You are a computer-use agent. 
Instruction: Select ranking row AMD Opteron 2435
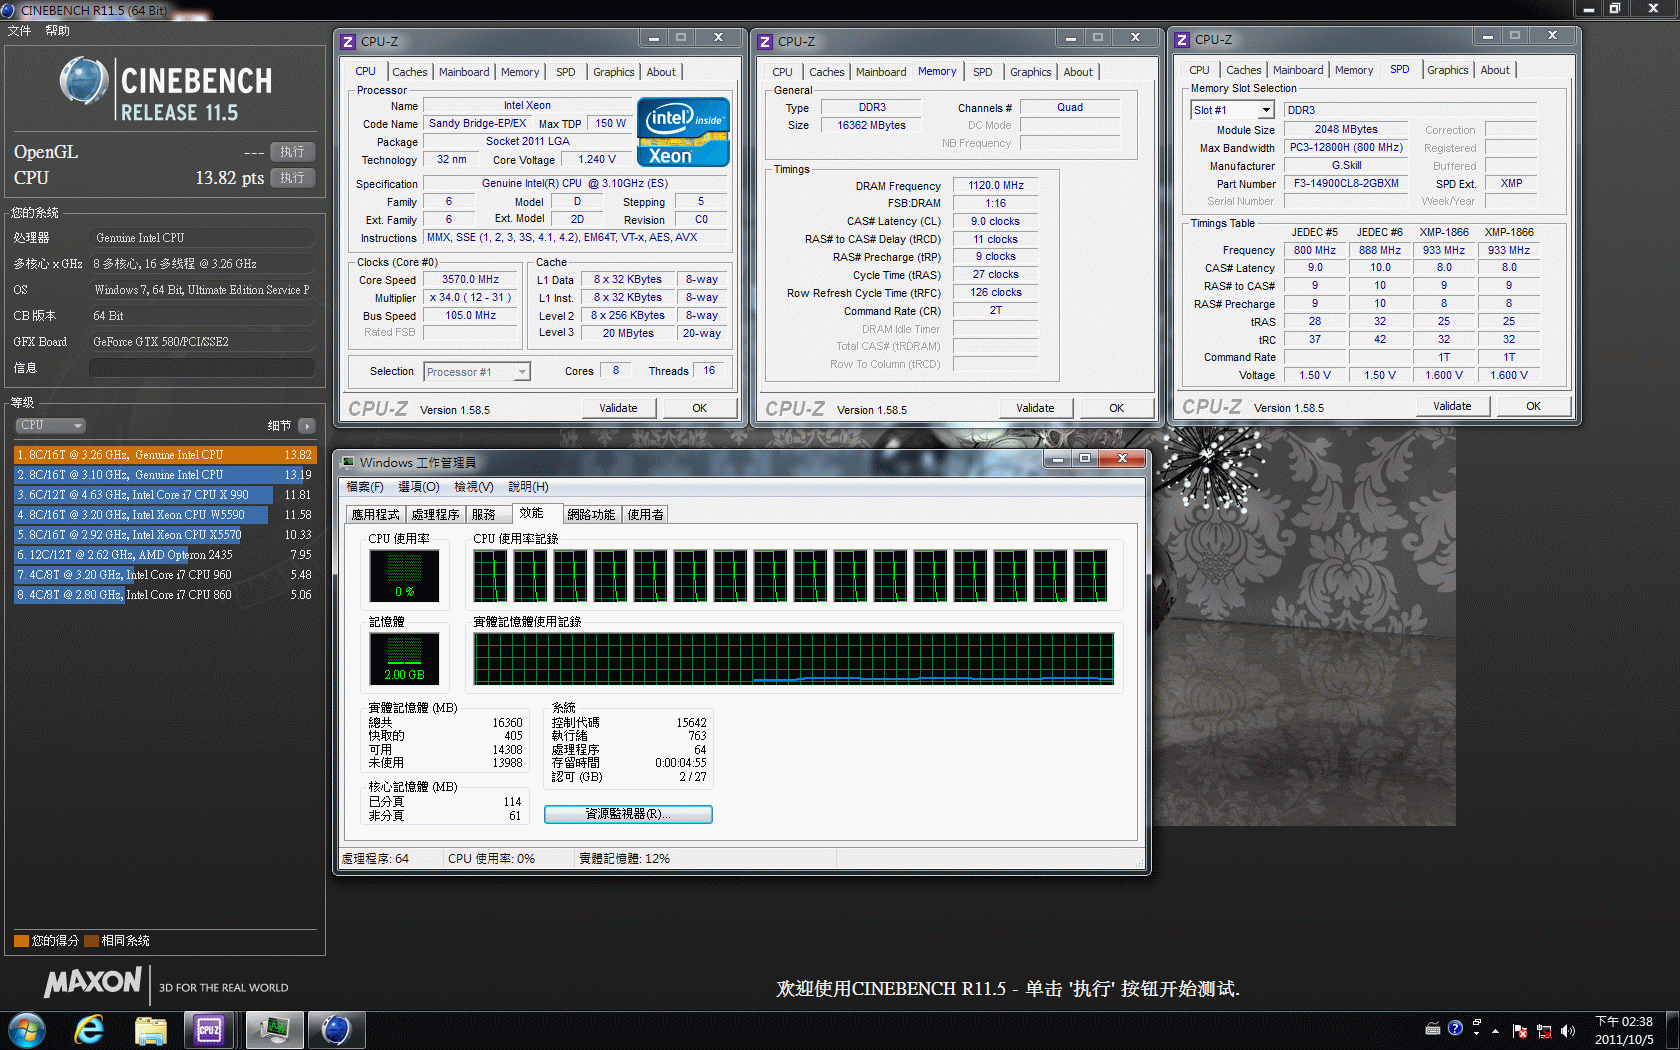(164, 555)
